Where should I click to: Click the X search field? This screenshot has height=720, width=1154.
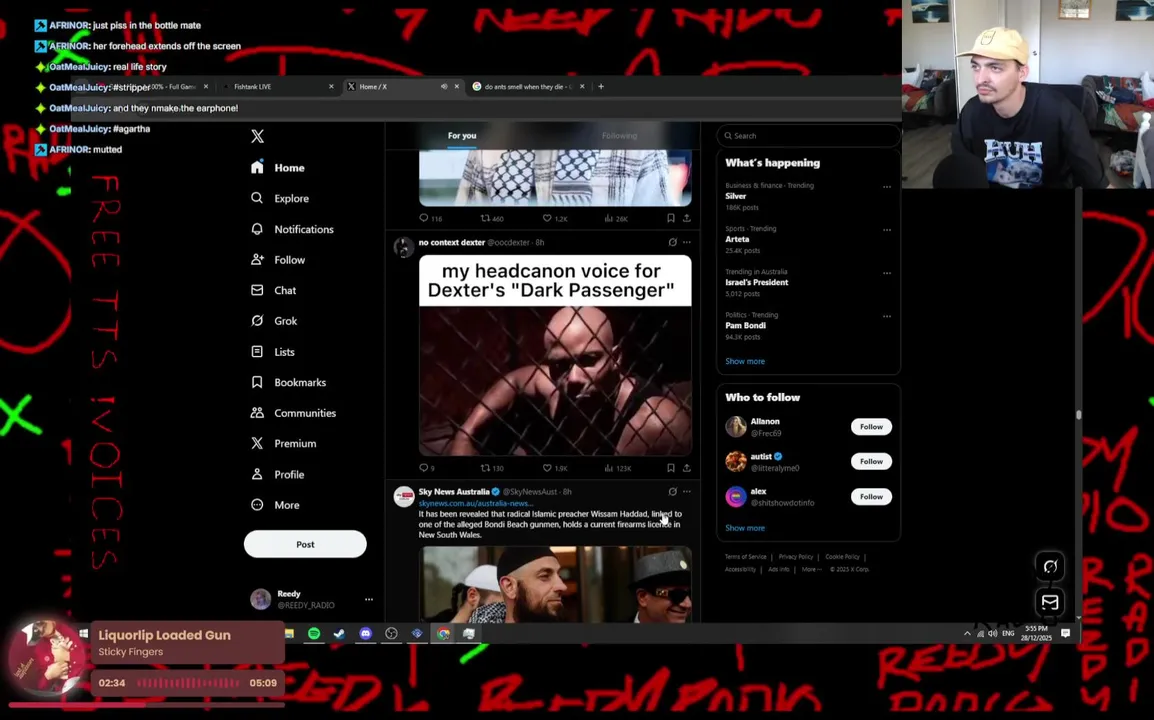click(x=808, y=136)
